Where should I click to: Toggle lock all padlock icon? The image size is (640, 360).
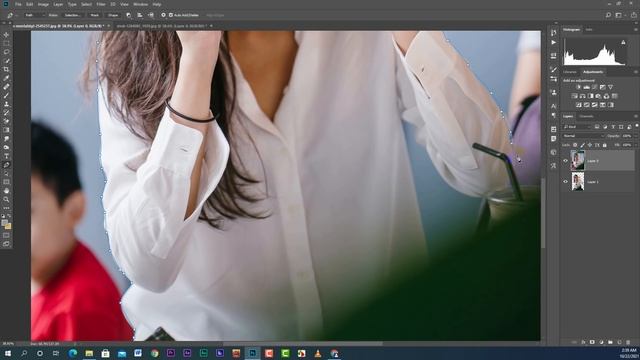coord(604,145)
